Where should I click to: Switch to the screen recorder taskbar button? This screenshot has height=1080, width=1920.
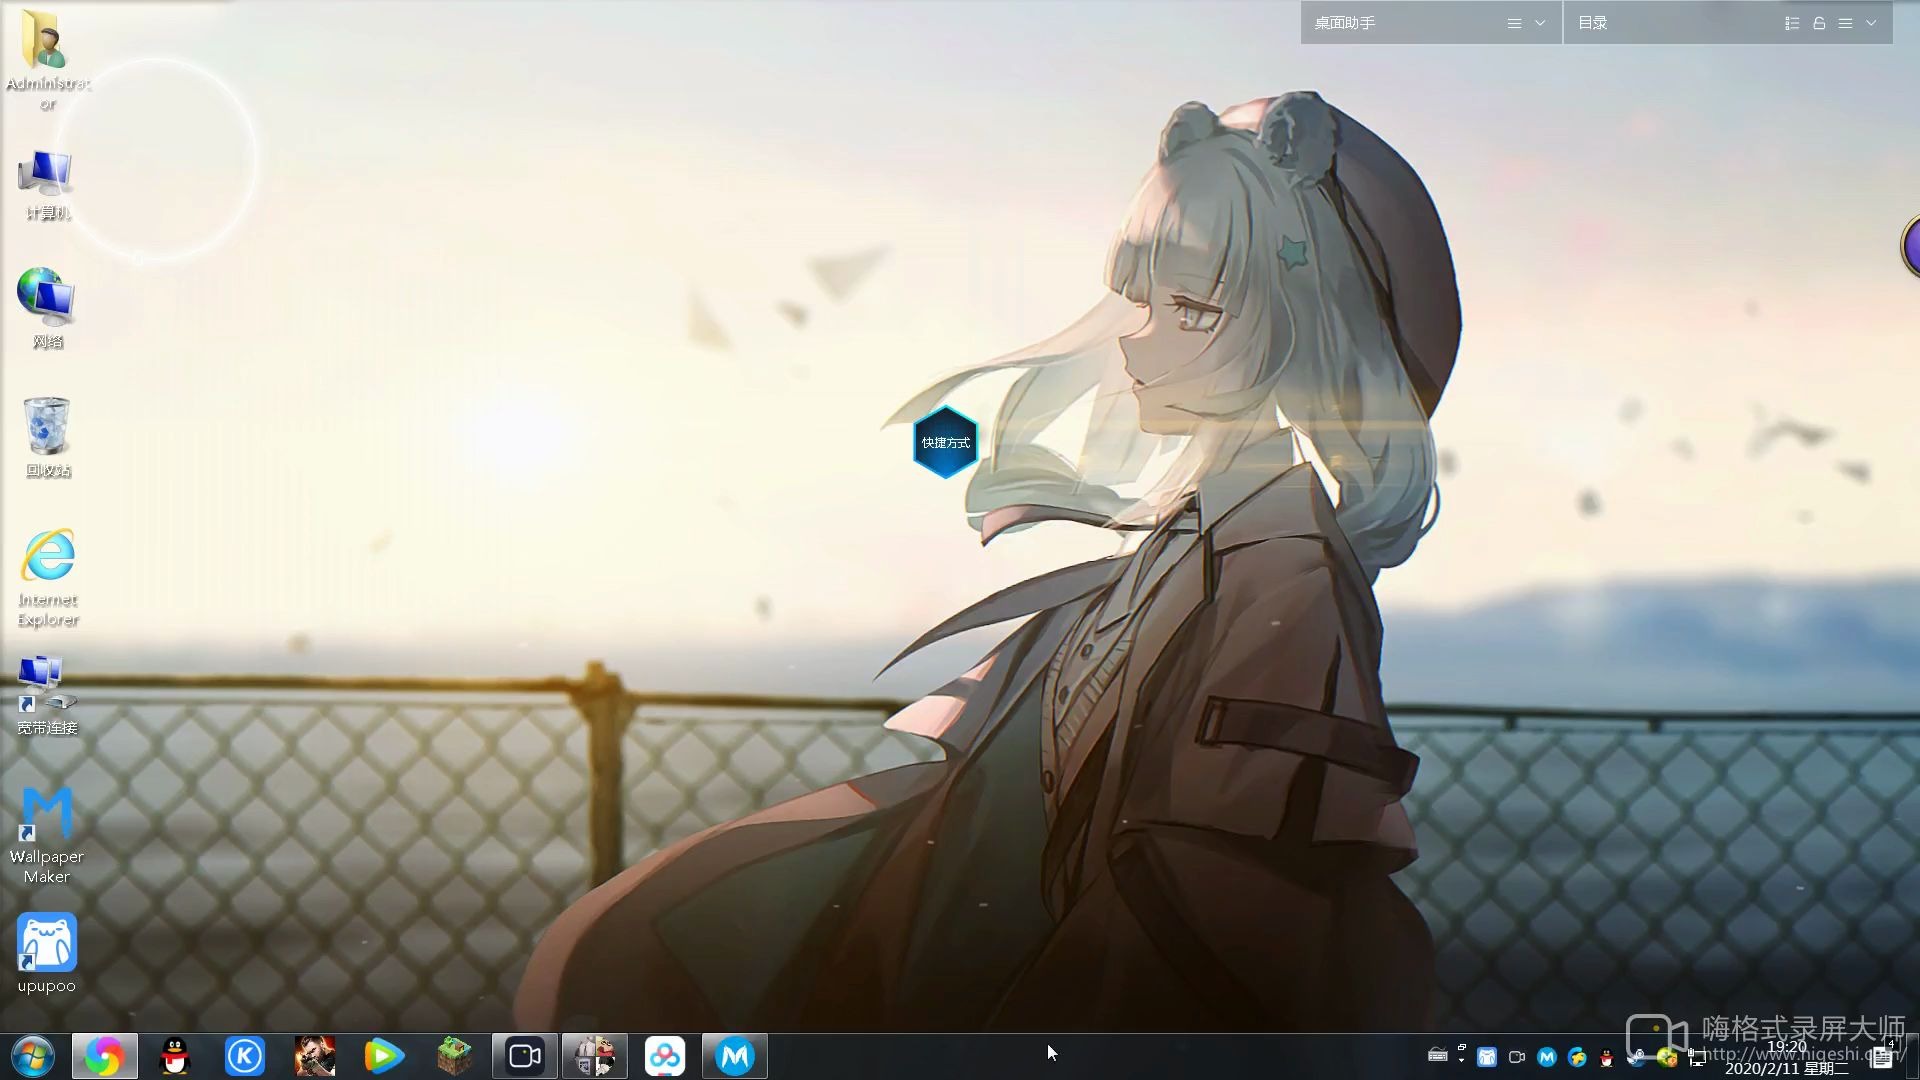(x=525, y=1056)
